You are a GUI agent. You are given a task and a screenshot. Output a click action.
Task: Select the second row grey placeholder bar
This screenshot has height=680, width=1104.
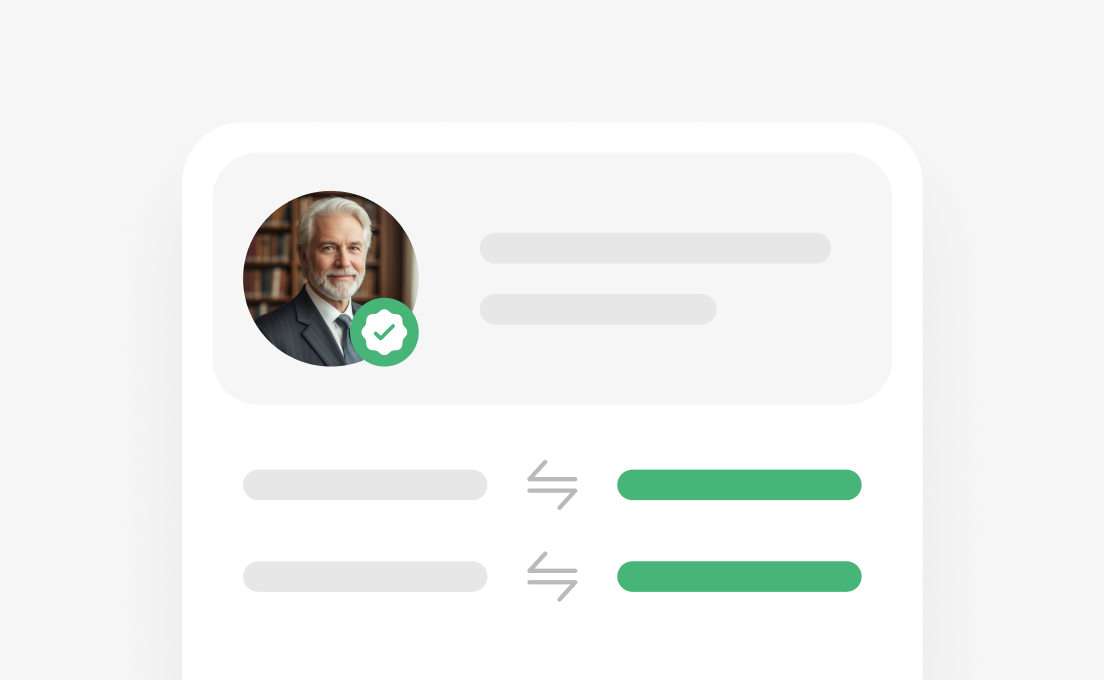coord(365,577)
